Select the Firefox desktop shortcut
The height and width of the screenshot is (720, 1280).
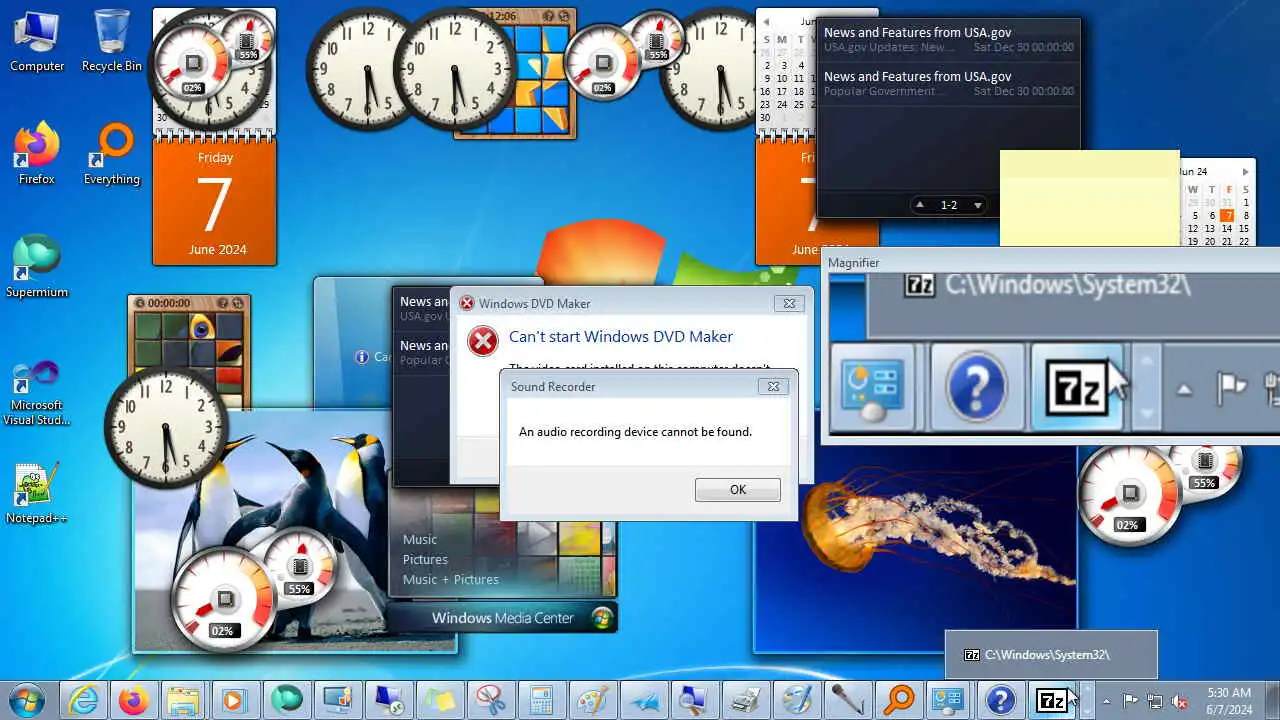pyautogui.click(x=37, y=155)
